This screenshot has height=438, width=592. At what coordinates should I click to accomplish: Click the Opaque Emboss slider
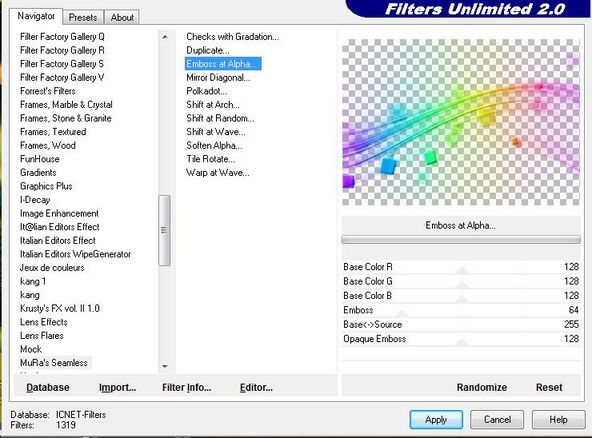[461, 342]
